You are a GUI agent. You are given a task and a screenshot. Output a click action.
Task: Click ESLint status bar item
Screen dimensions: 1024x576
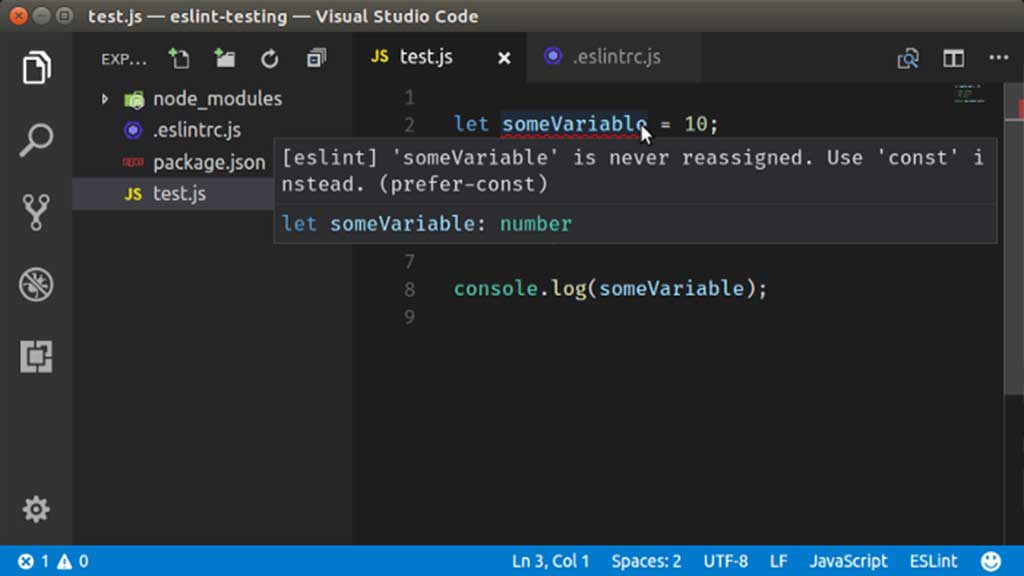coord(933,561)
